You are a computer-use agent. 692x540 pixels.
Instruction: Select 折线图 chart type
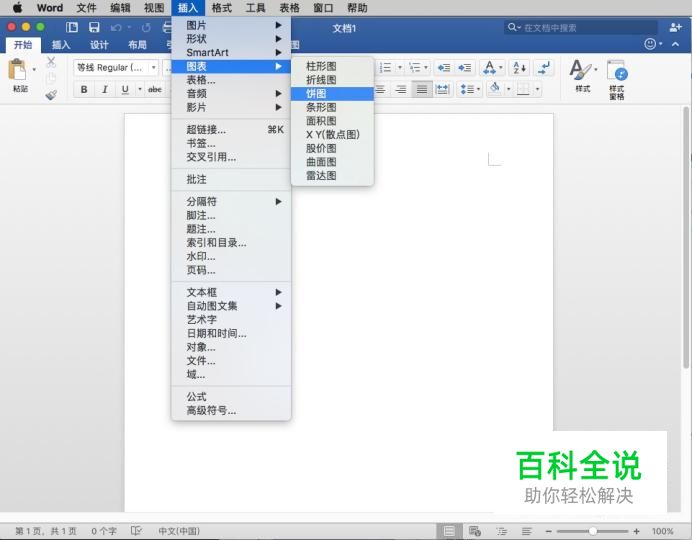click(x=332, y=80)
